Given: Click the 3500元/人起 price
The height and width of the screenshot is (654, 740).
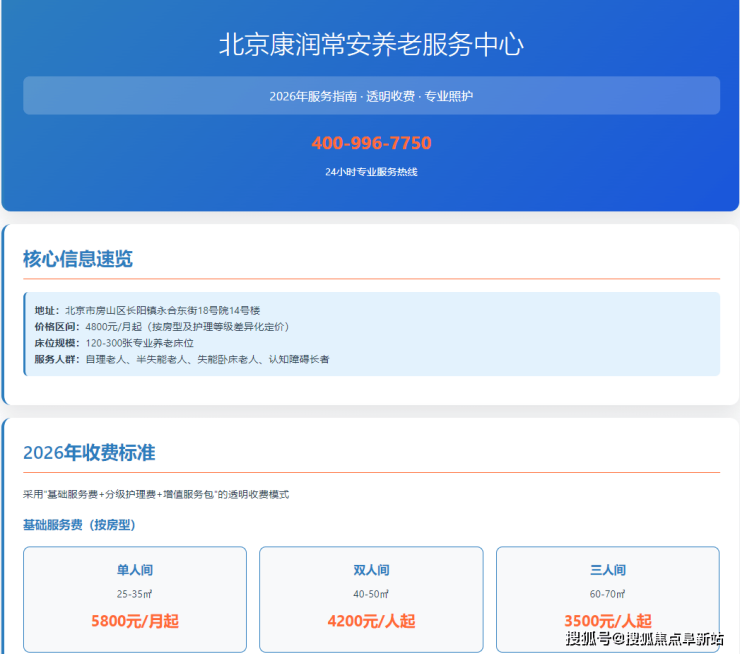Looking at the screenshot, I should pyautogui.click(x=607, y=620).
